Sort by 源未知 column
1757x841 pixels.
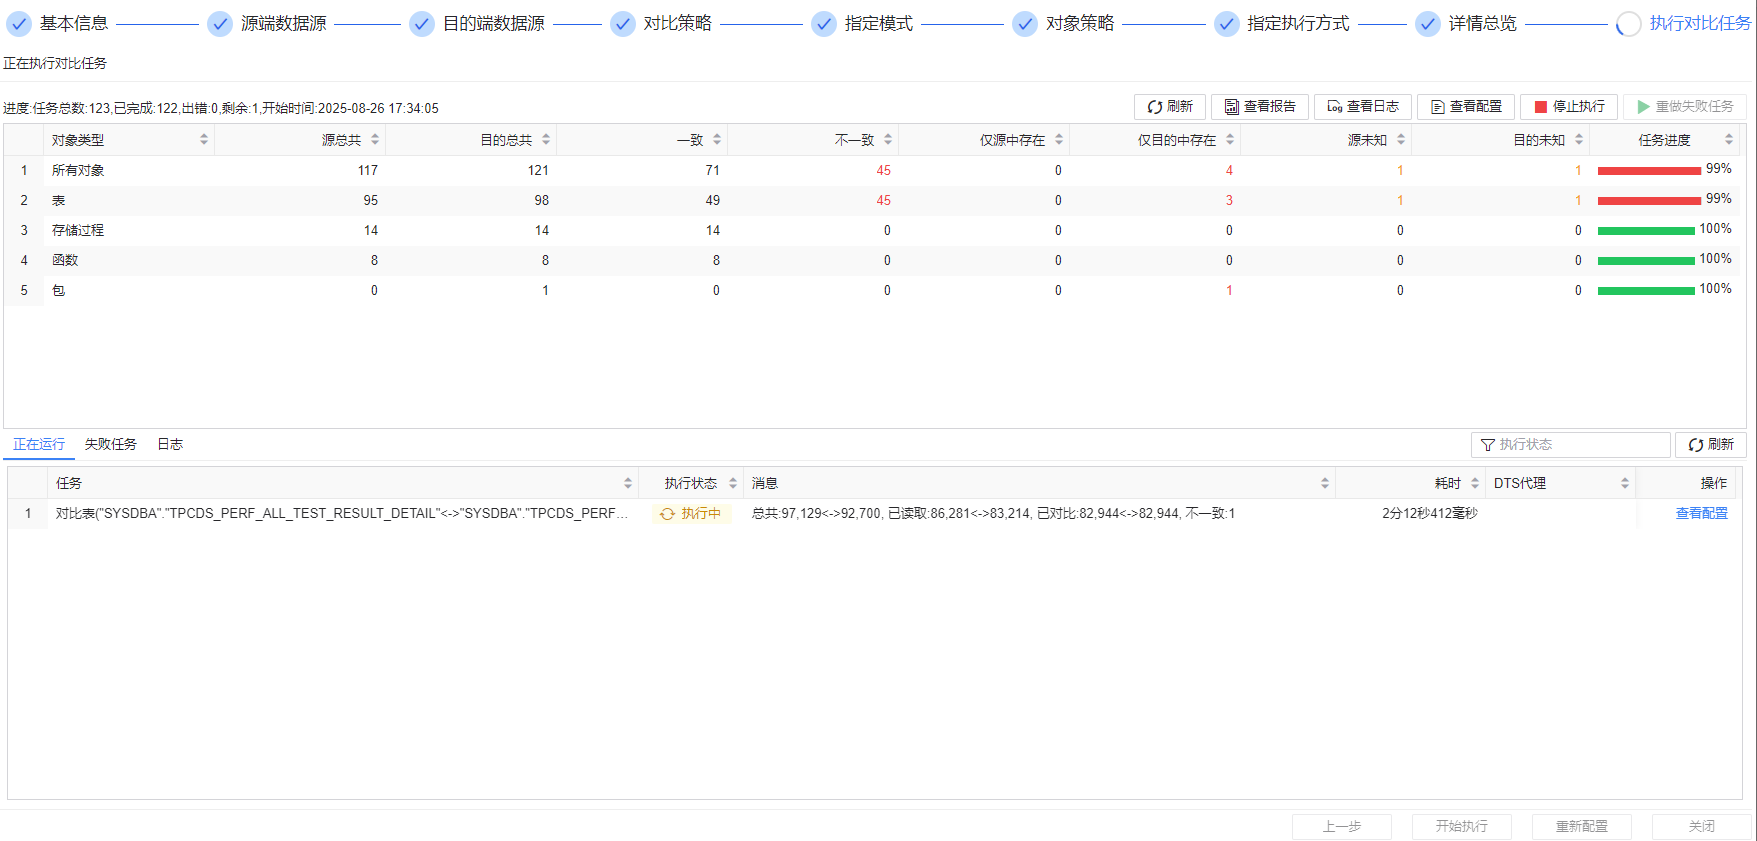(x=1401, y=140)
